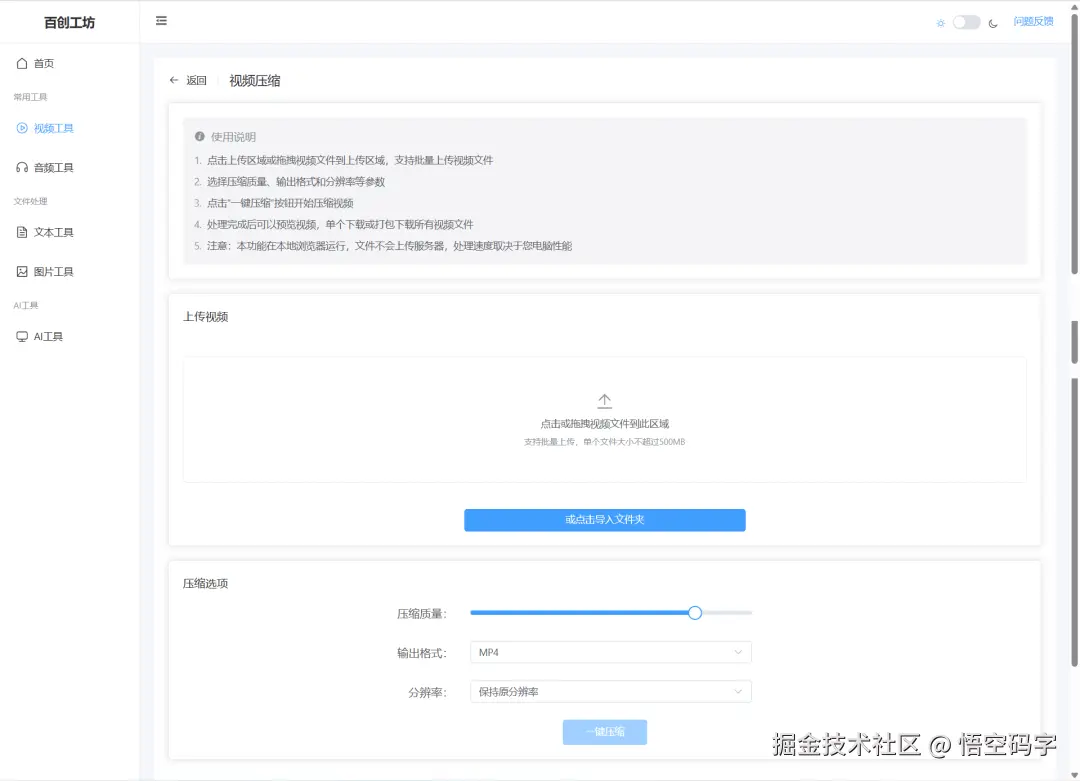Open the 输出格式 MP4 dropdown
This screenshot has height=781, width=1080.
(610, 651)
